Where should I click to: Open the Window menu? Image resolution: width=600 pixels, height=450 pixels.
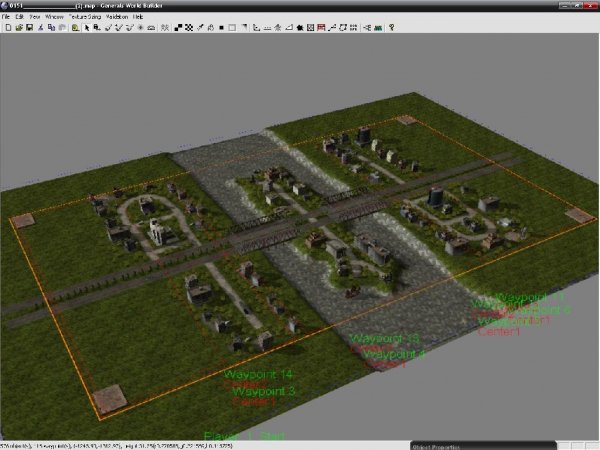(55, 17)
